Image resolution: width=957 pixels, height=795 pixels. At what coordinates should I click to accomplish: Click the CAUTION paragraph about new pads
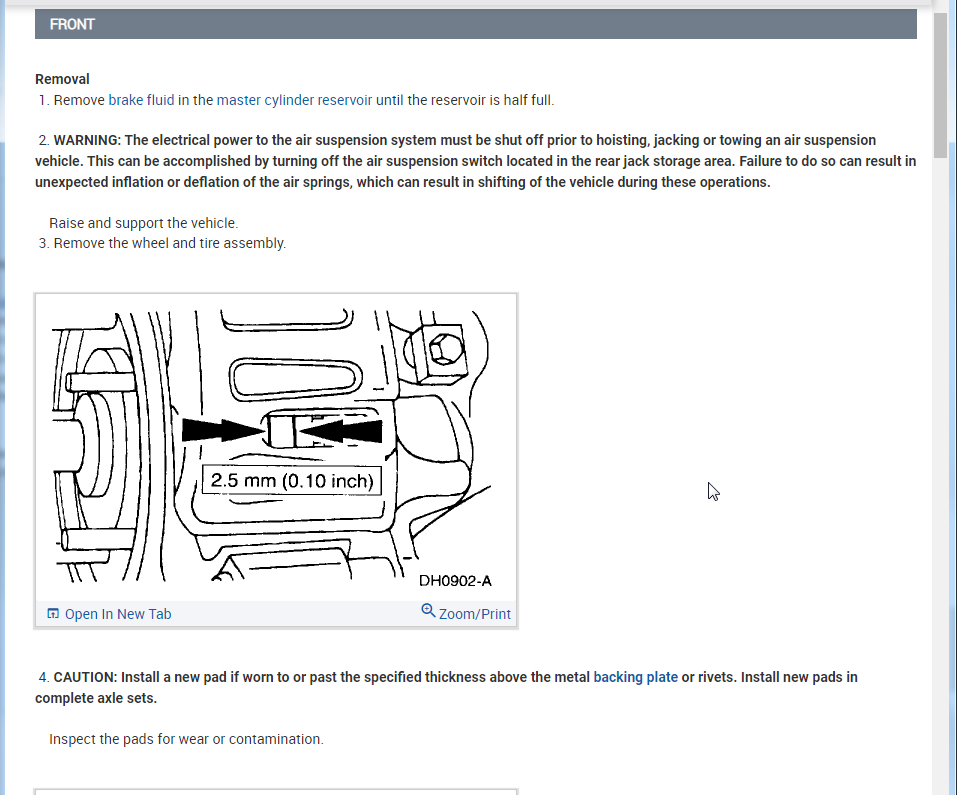[446, 688]
